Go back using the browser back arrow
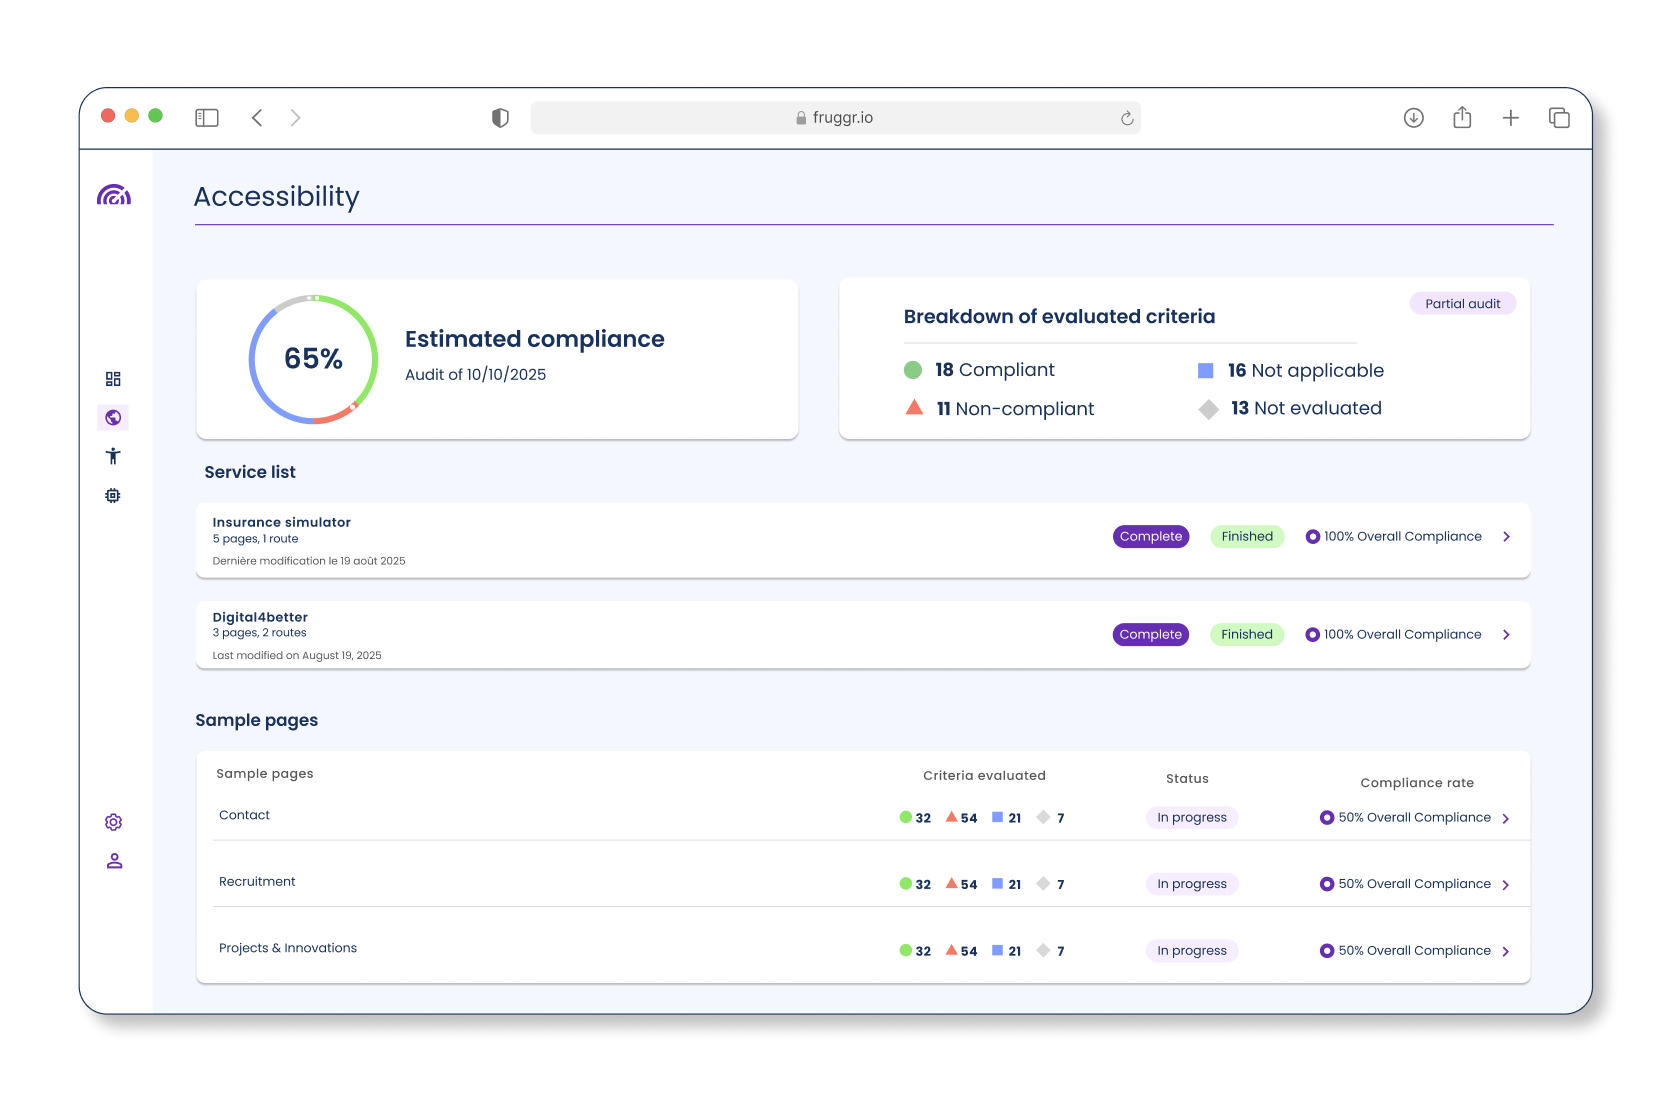Screen dimensions: 1672x1102 click(x=257, y=118)
